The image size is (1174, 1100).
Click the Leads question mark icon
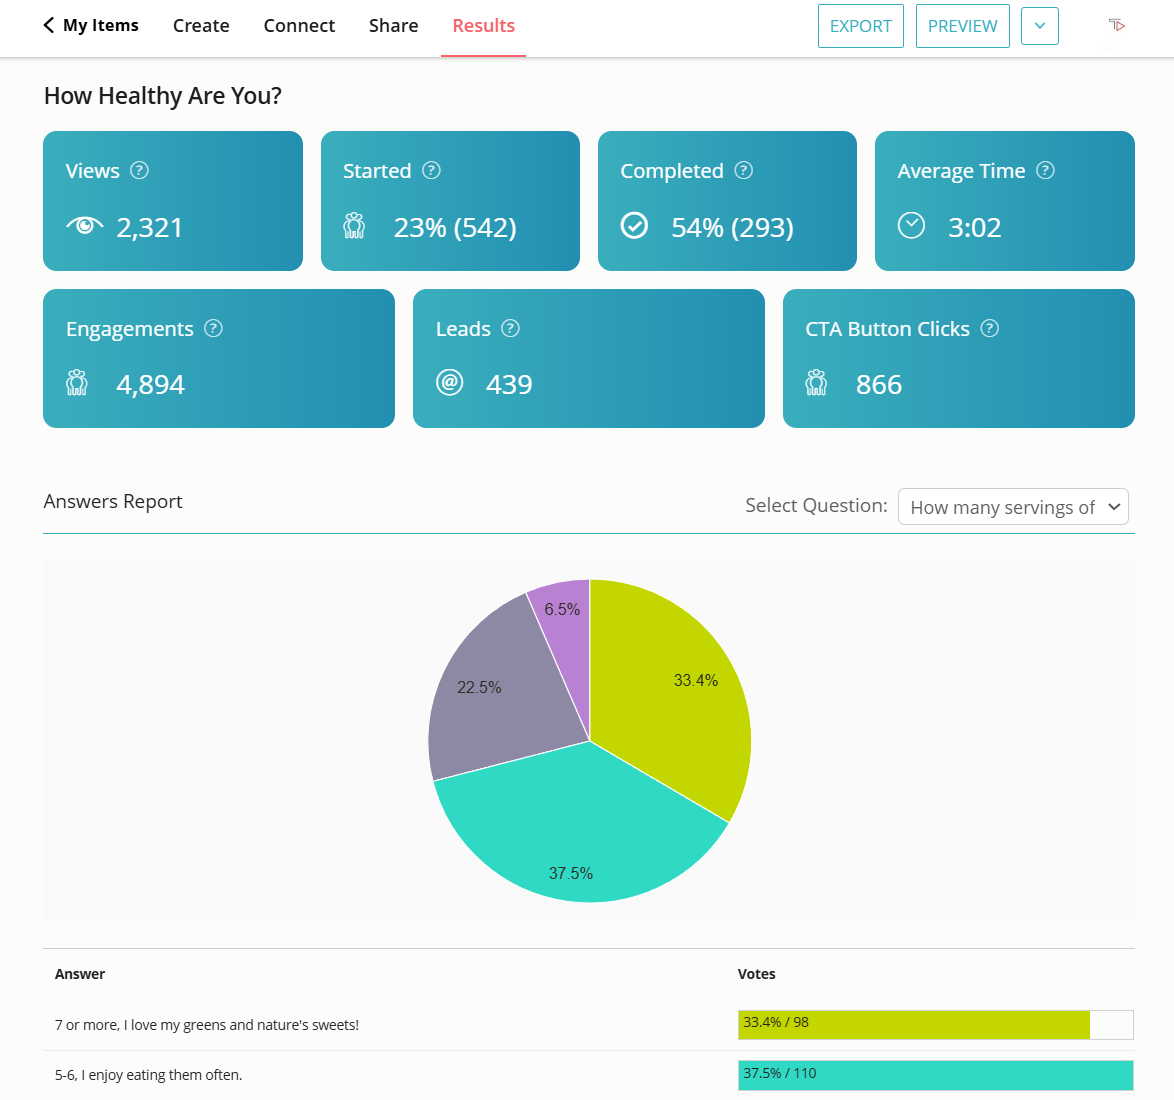pyautogui.click(x=511, y=328)
